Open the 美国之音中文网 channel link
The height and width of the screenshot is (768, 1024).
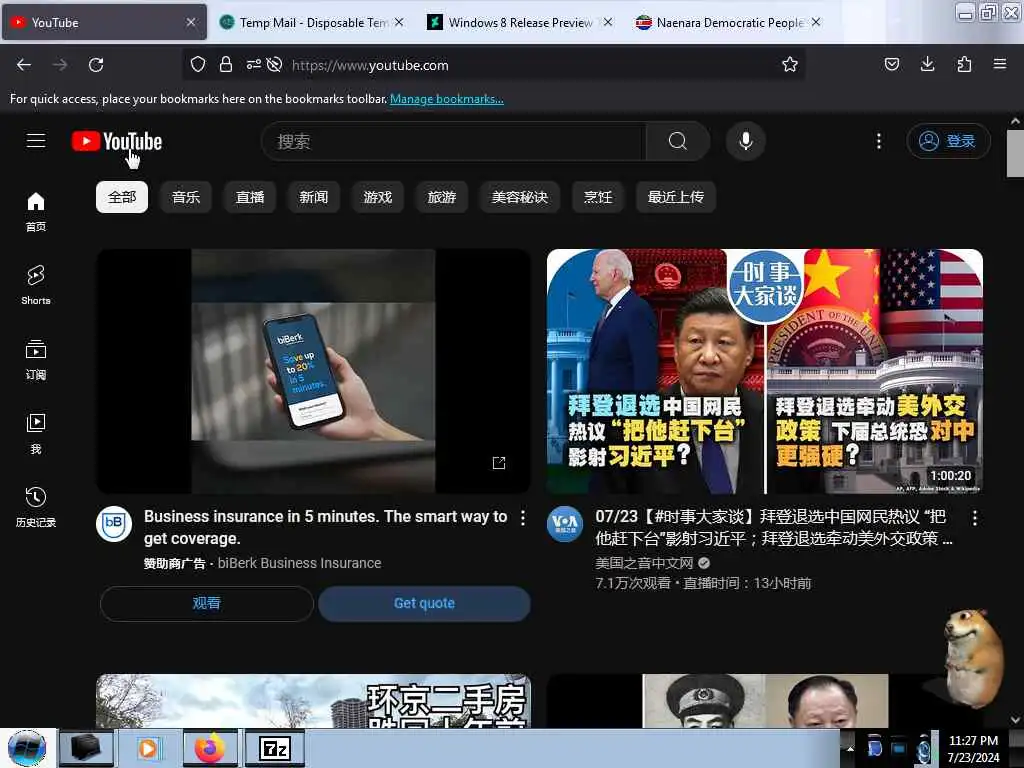[x=645, y=563]
